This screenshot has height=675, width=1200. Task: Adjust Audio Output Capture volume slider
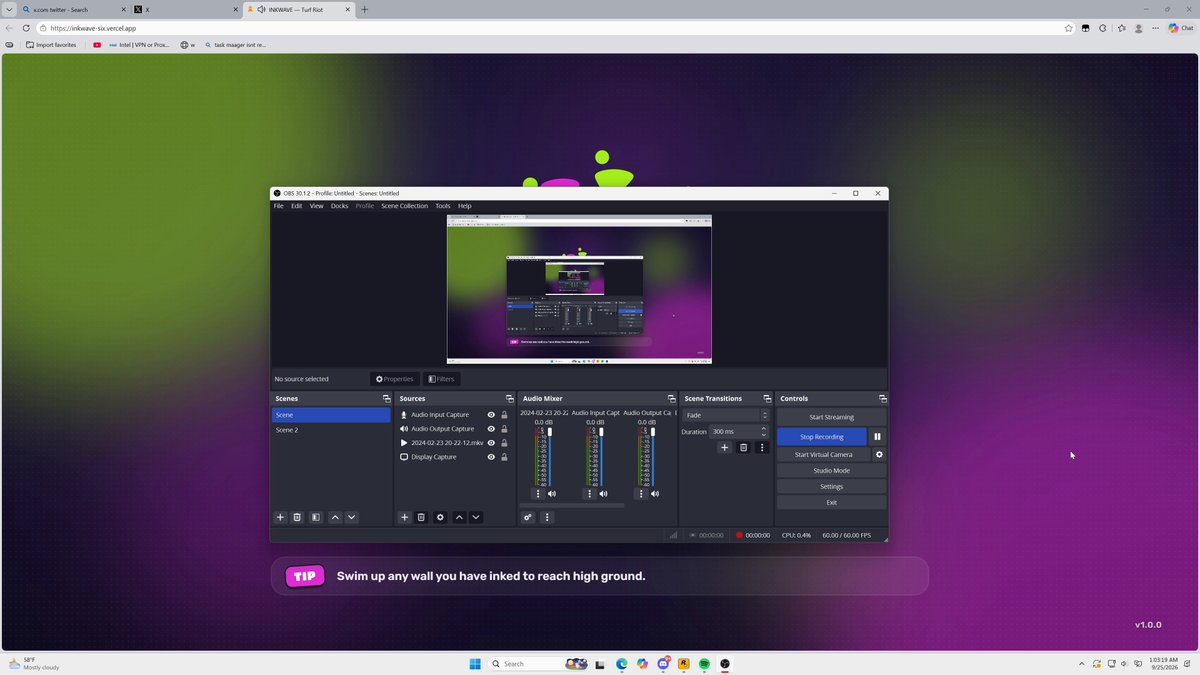653,432
